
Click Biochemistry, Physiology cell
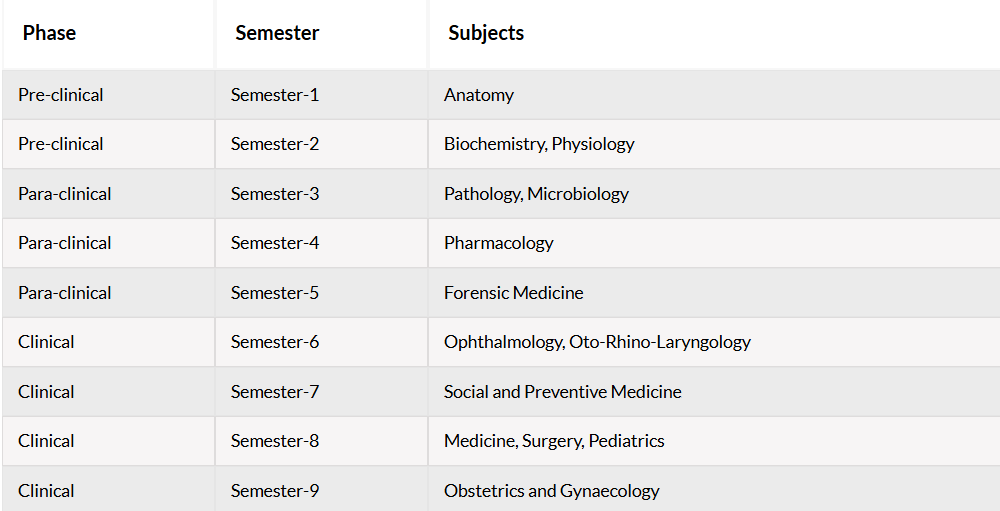(x=714, y=144)
